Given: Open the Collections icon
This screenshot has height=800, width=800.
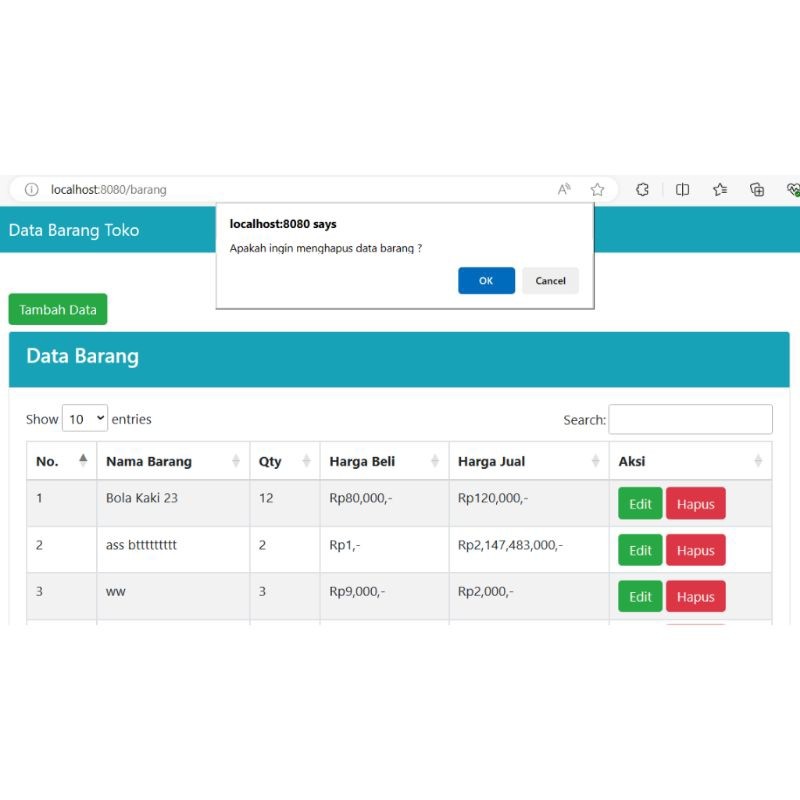Looking at the screenshot, I should click(757, 189).
